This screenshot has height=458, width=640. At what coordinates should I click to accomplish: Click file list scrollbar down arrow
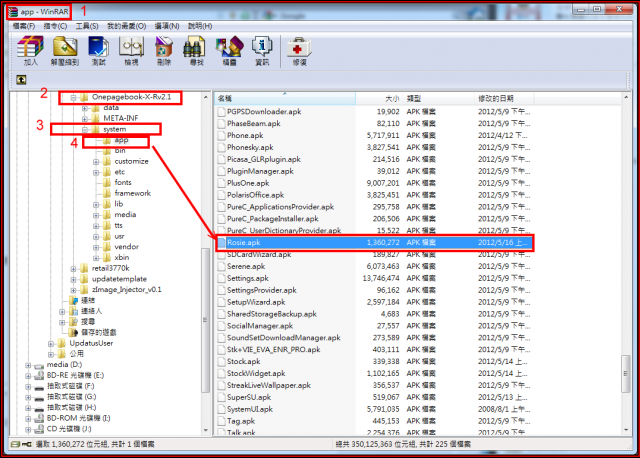click(625, 430)
